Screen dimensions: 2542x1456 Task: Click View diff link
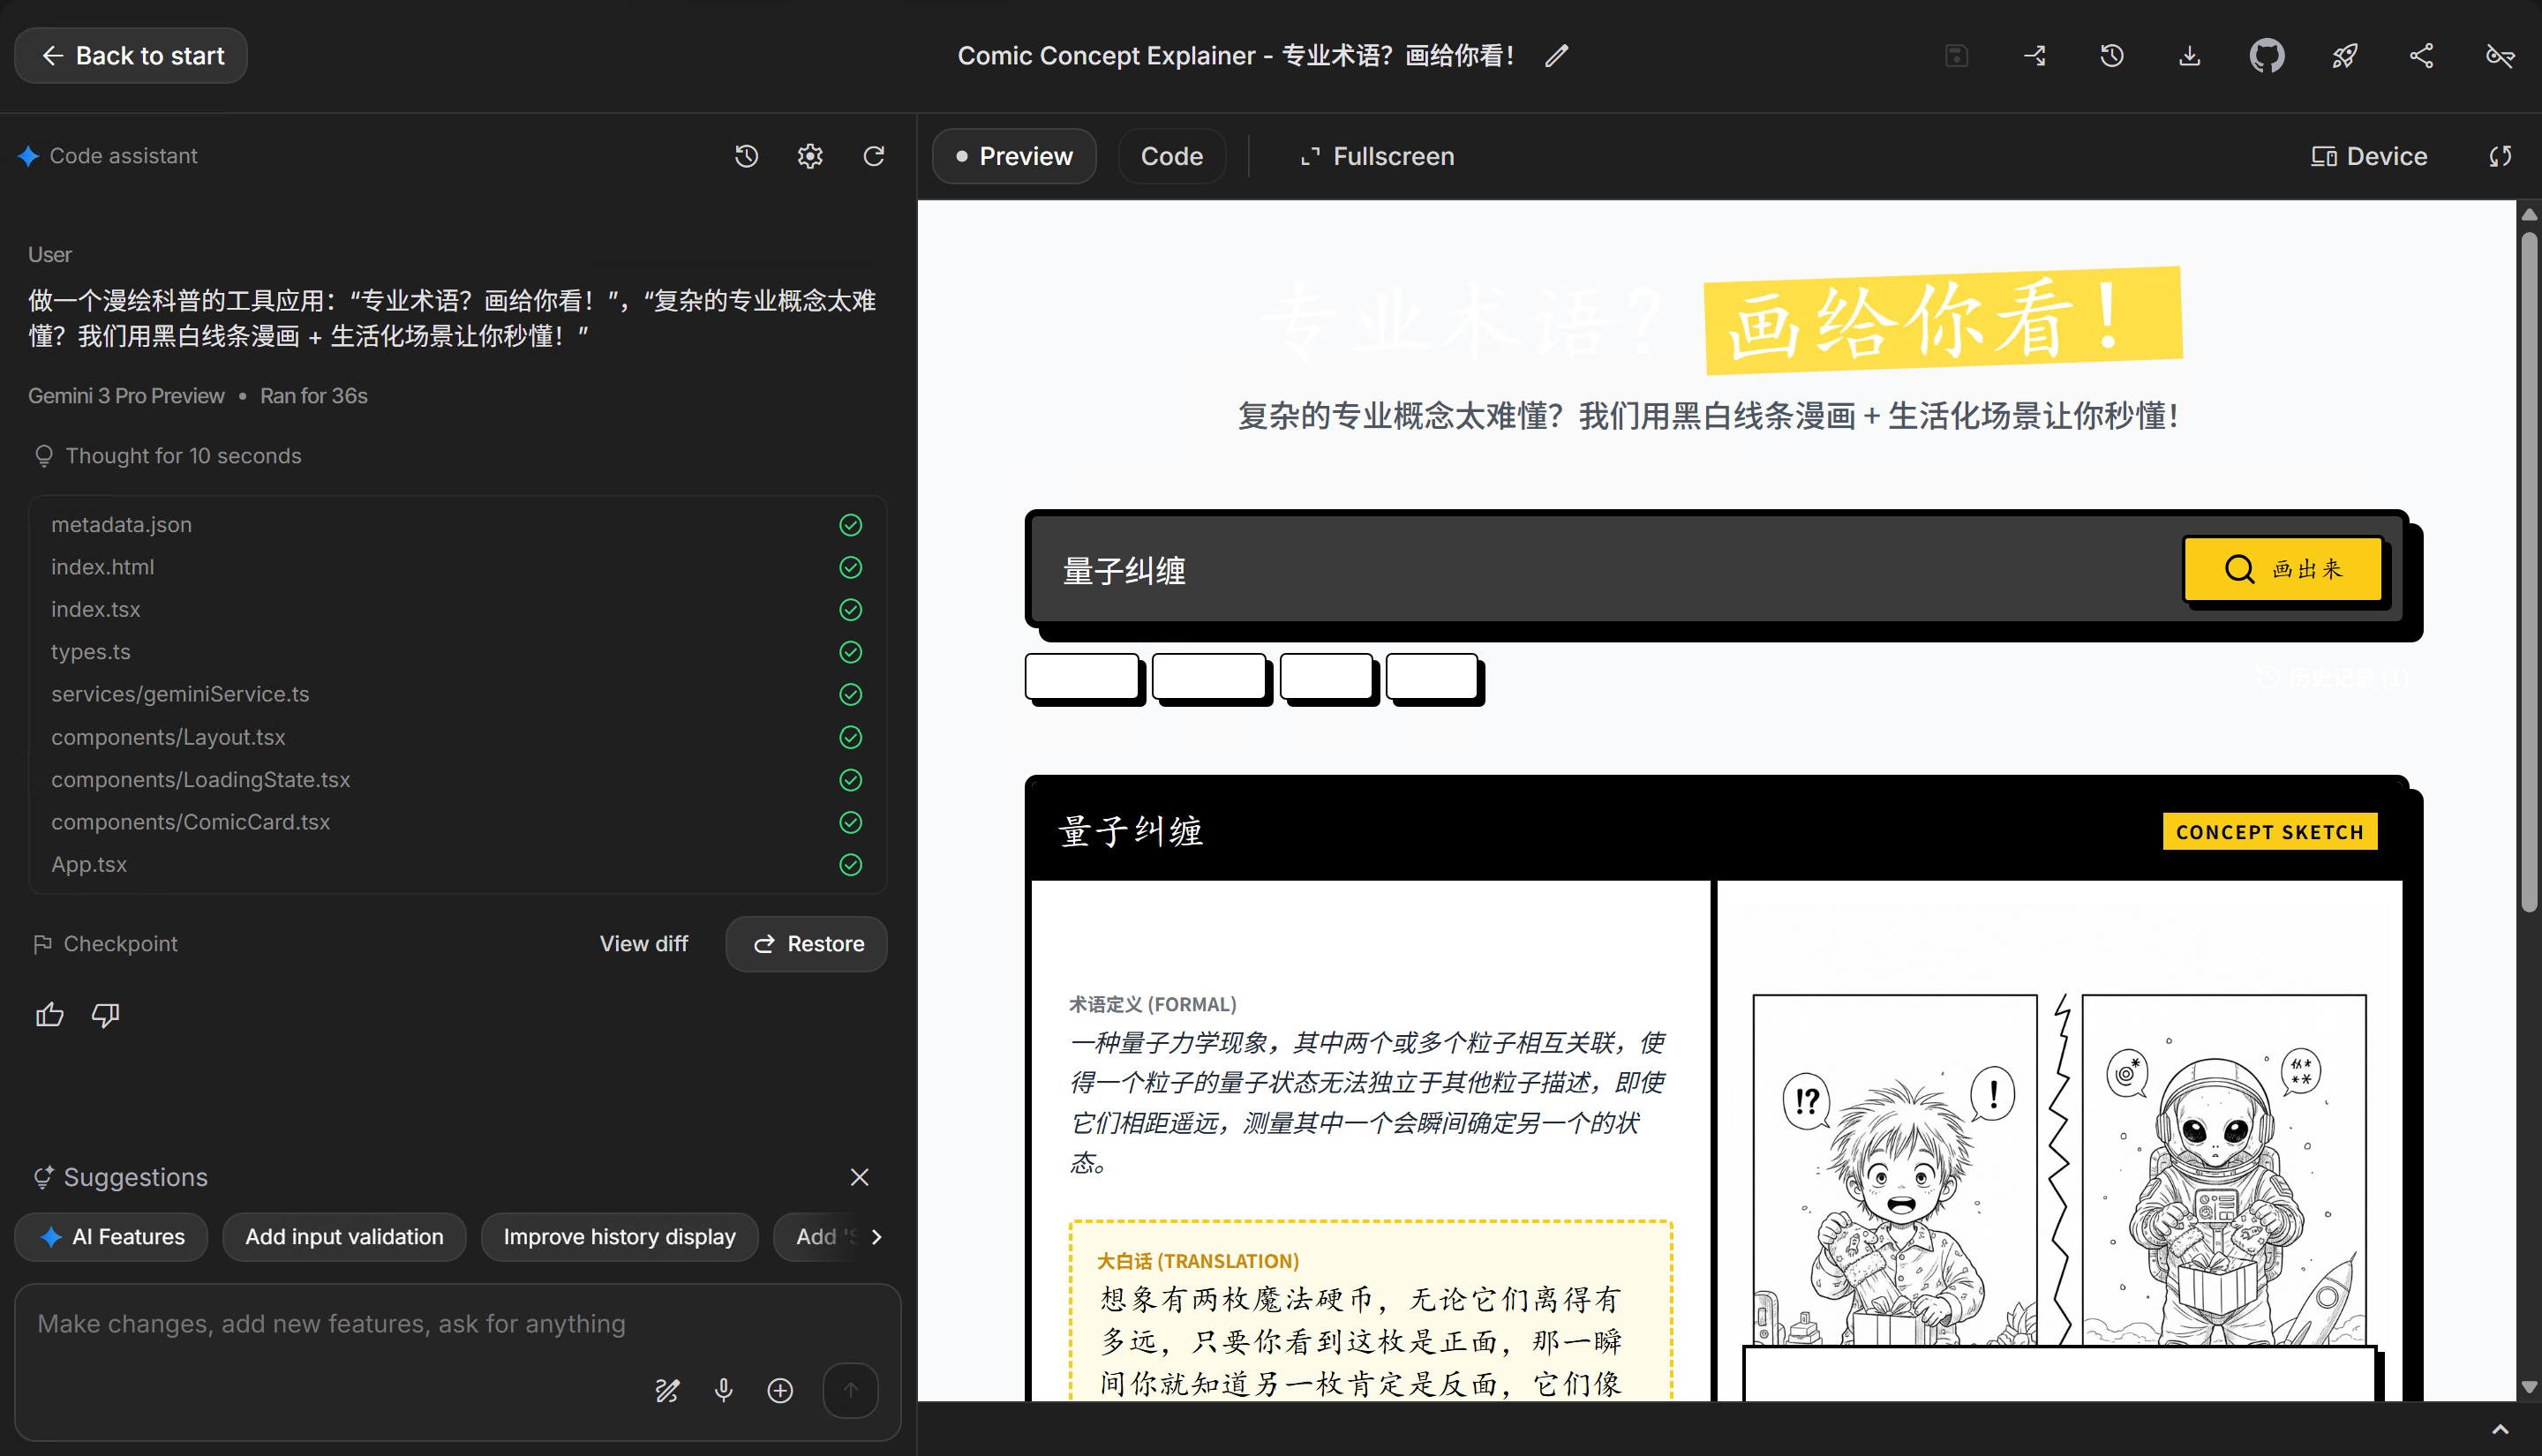pyautogui.click(x=643, y=944)
